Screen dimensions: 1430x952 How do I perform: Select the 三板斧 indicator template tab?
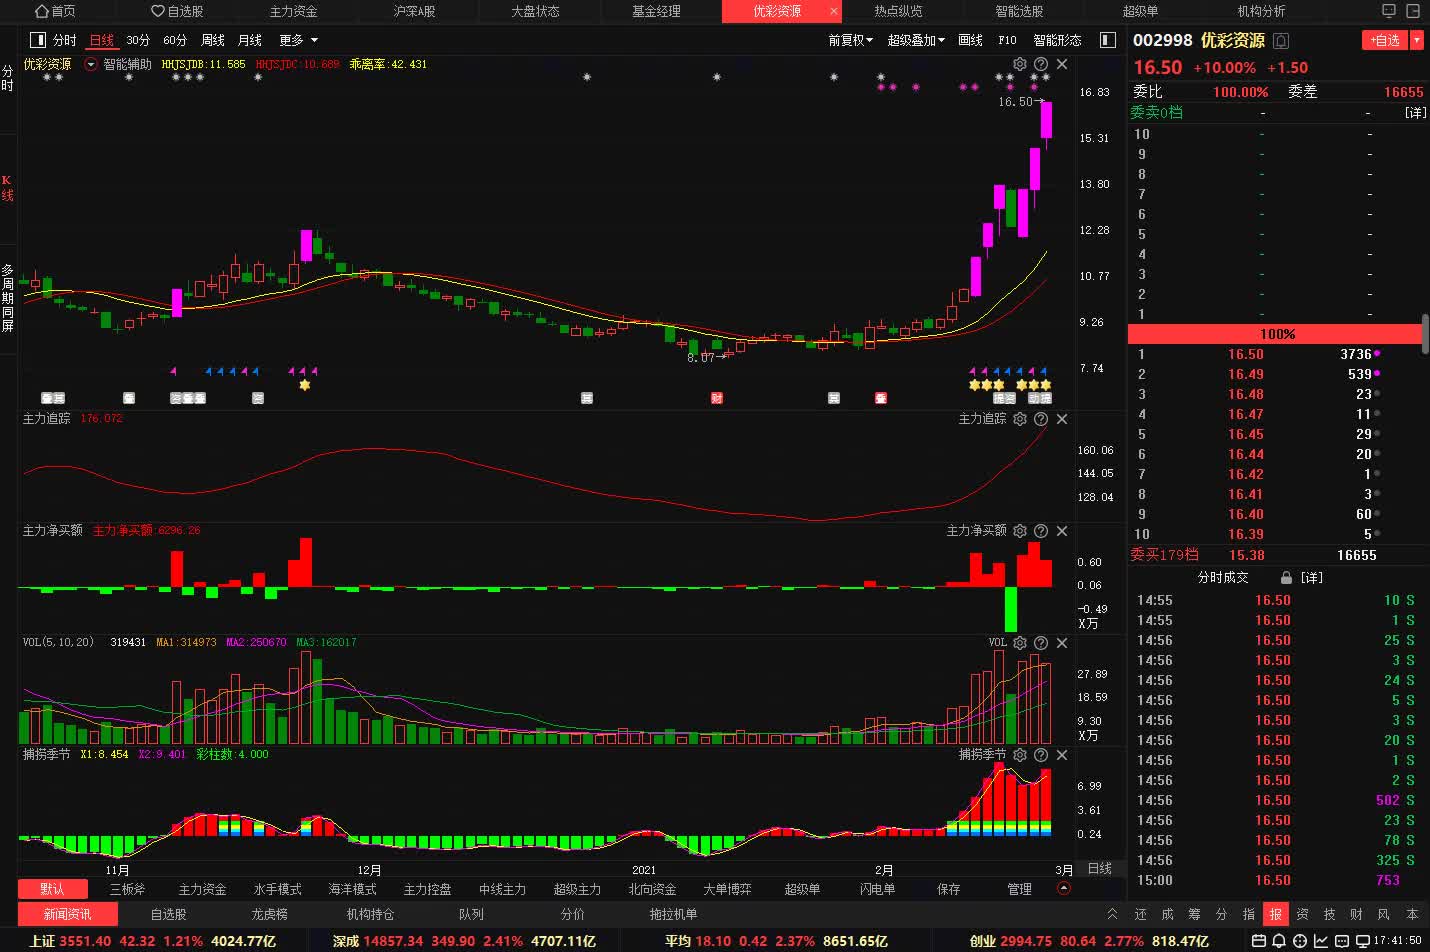[x=127, y=889]
